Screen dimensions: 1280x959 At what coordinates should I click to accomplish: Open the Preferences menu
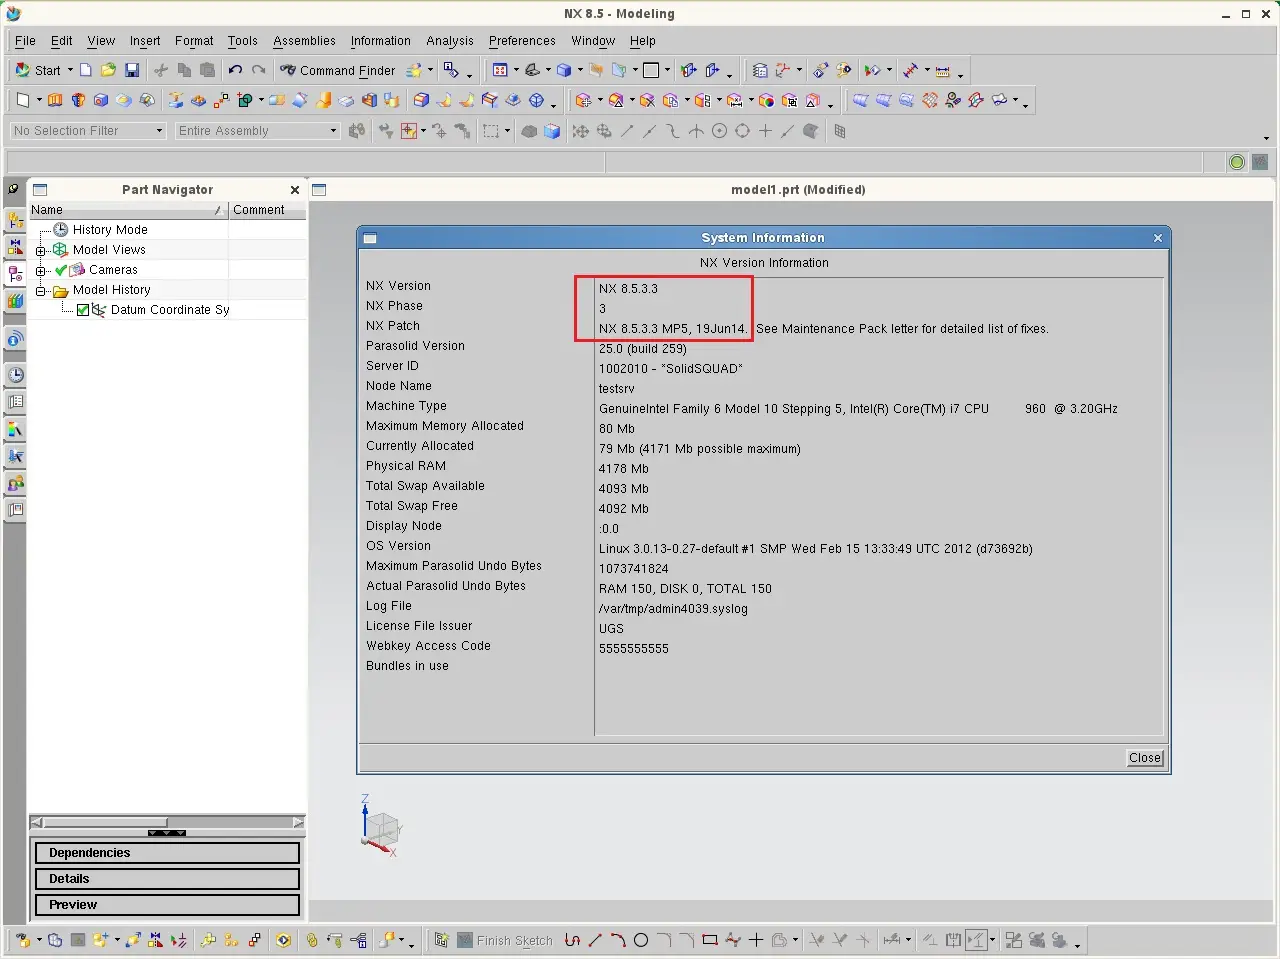[x=522, y=41]
